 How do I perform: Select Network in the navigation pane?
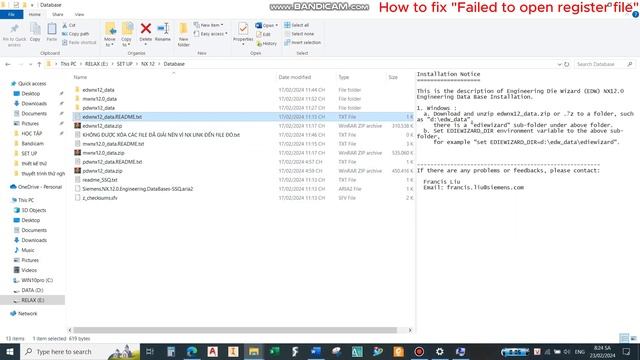[27, 313]
